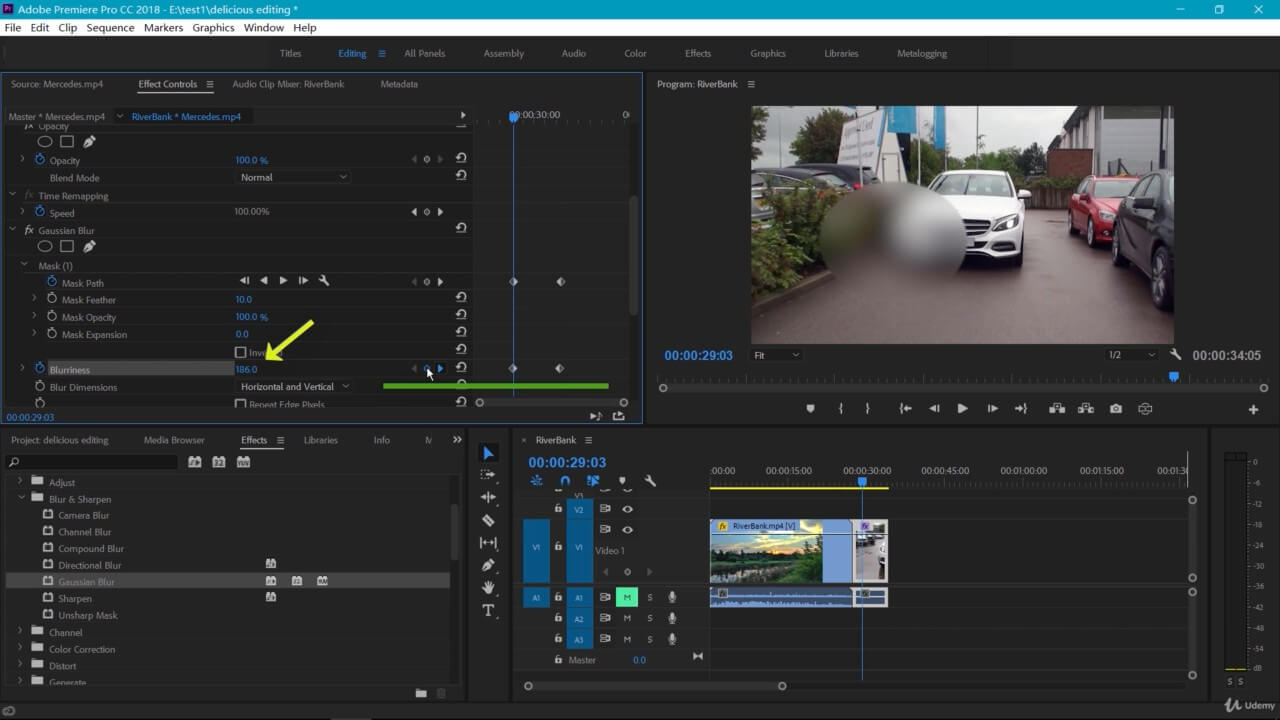Toggle snap in timeline
Viewport: 1280px width, 720px height.
(x=565, y=481)
